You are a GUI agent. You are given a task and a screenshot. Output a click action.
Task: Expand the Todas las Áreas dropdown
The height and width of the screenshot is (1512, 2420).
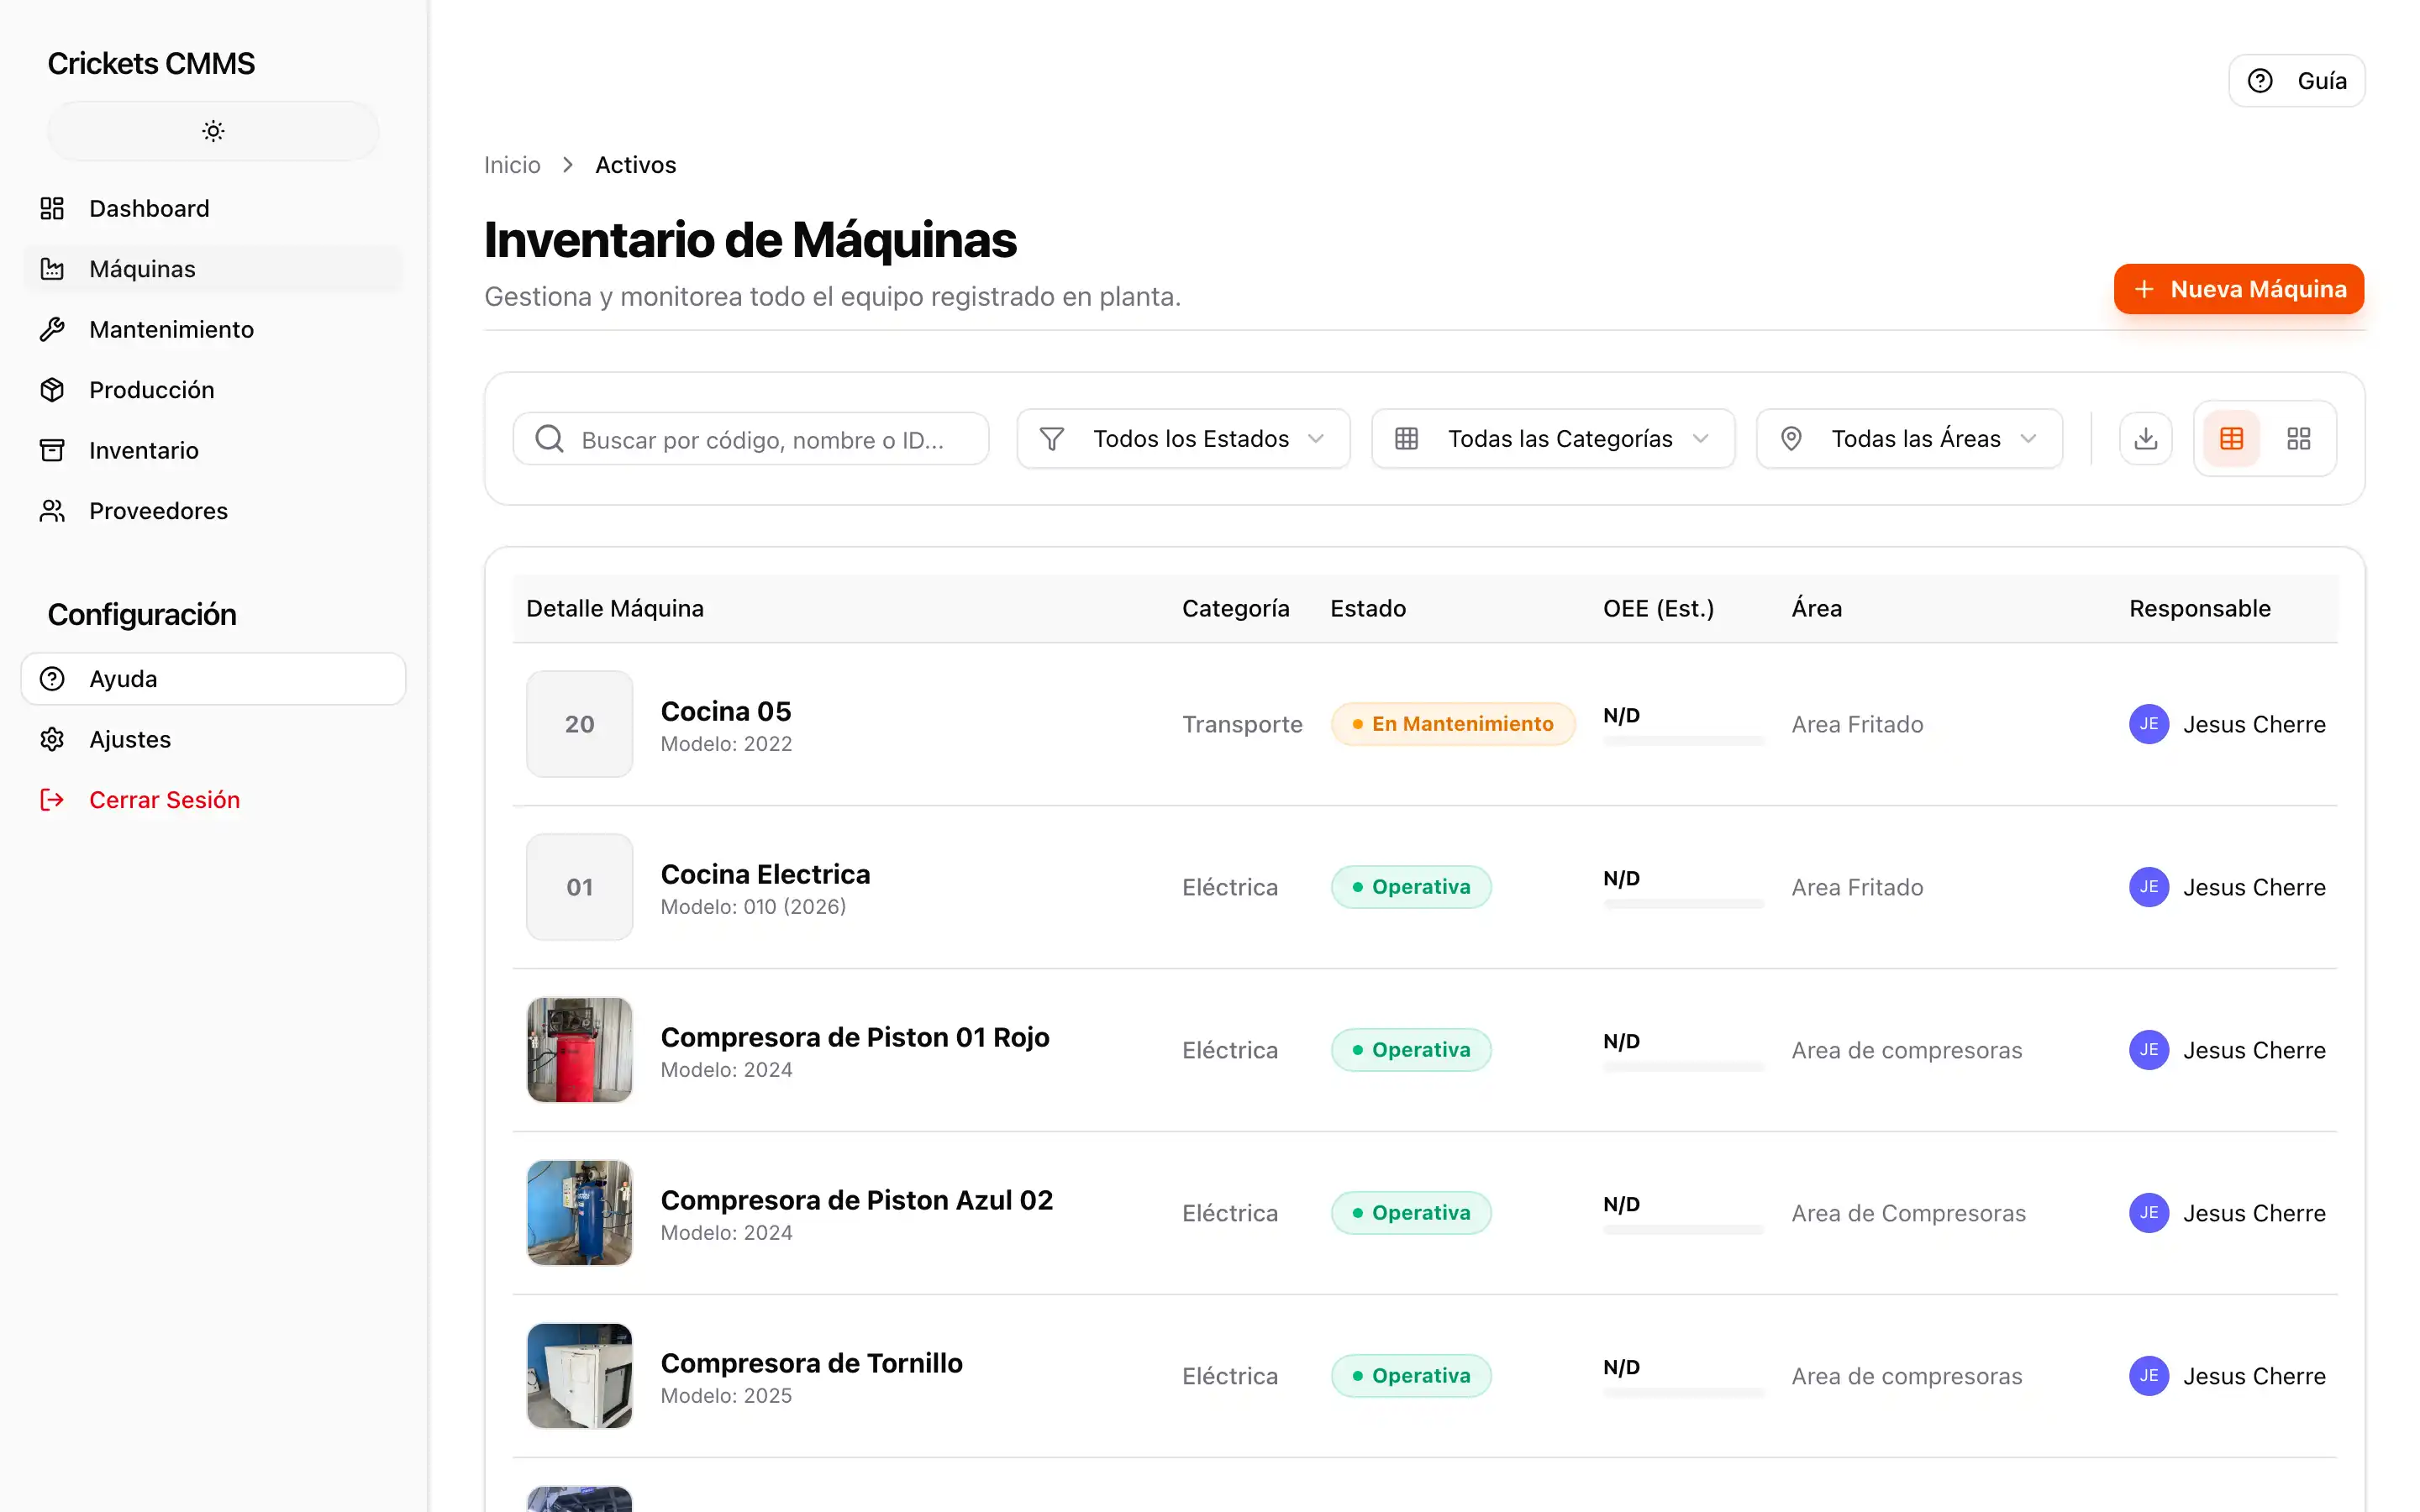(1909, 439)
